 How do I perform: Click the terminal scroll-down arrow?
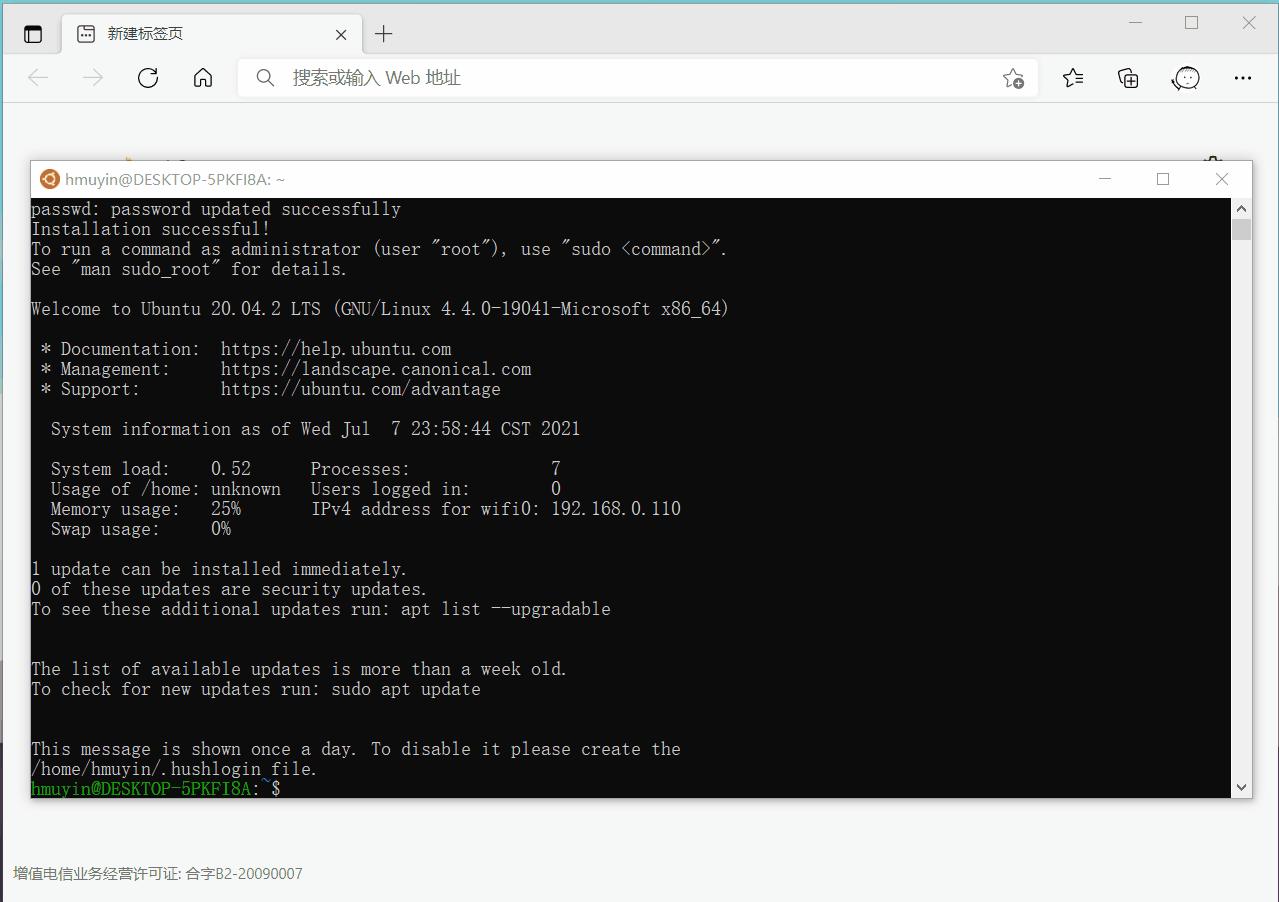click(1241, 789)
